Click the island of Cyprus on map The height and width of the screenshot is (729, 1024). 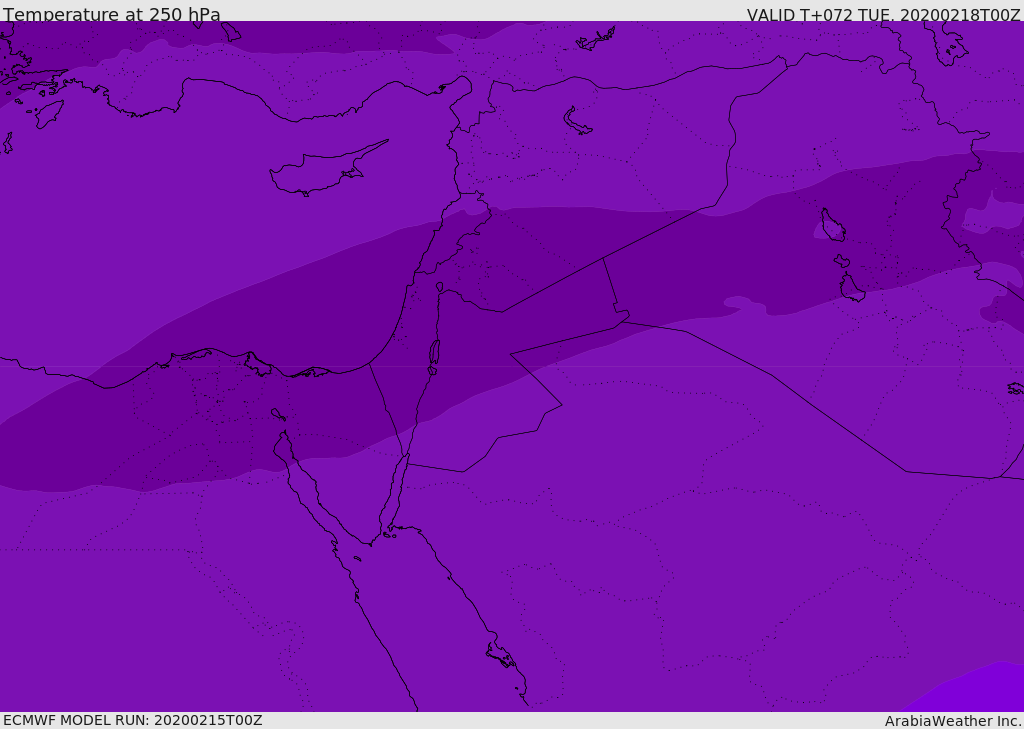327,170
